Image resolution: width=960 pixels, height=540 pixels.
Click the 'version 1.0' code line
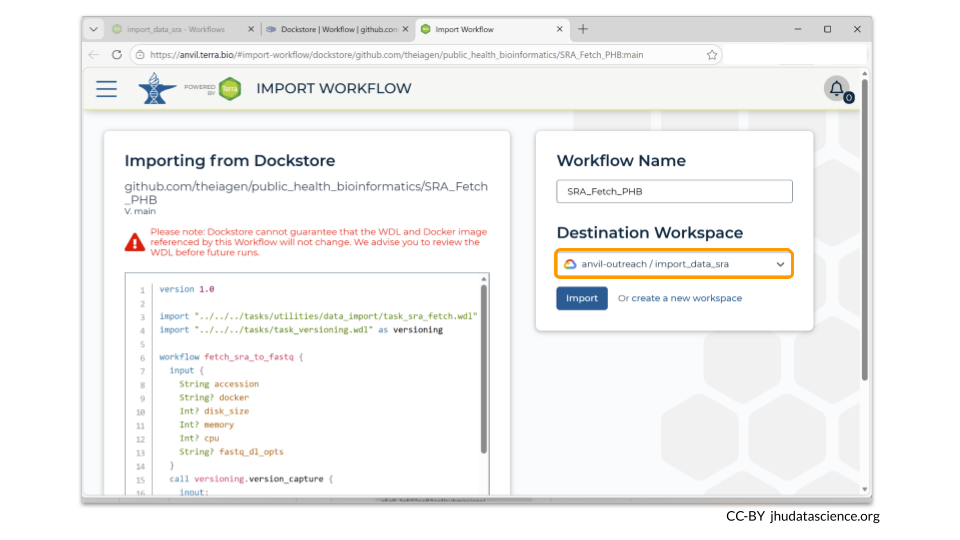tap(187, 289)
